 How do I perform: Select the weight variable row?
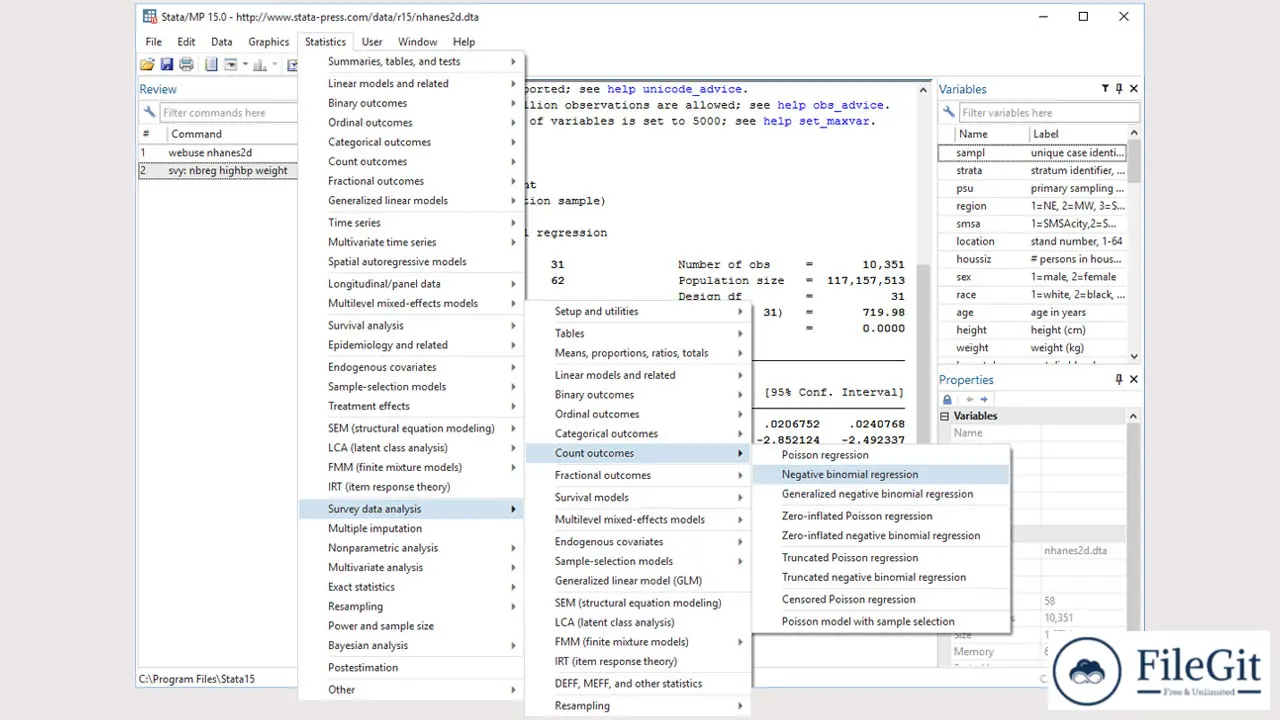(x=1033, y=348)
